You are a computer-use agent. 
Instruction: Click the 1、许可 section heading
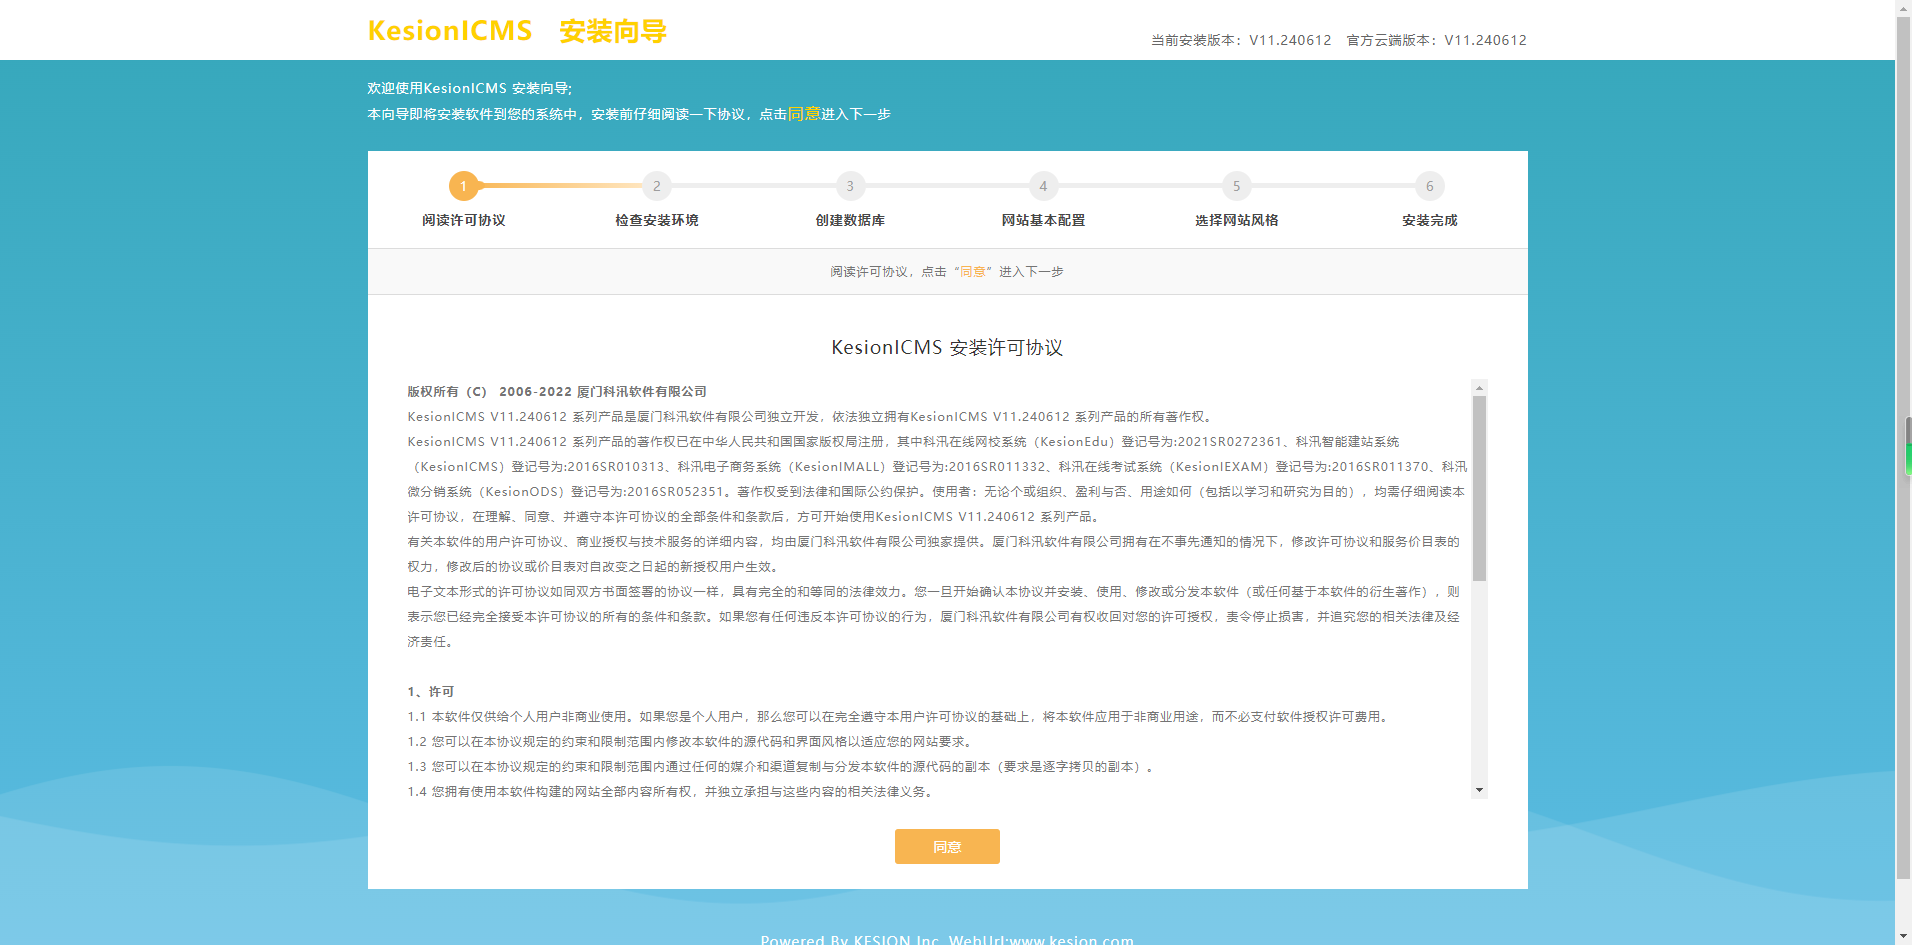click(x=431, y=692)
